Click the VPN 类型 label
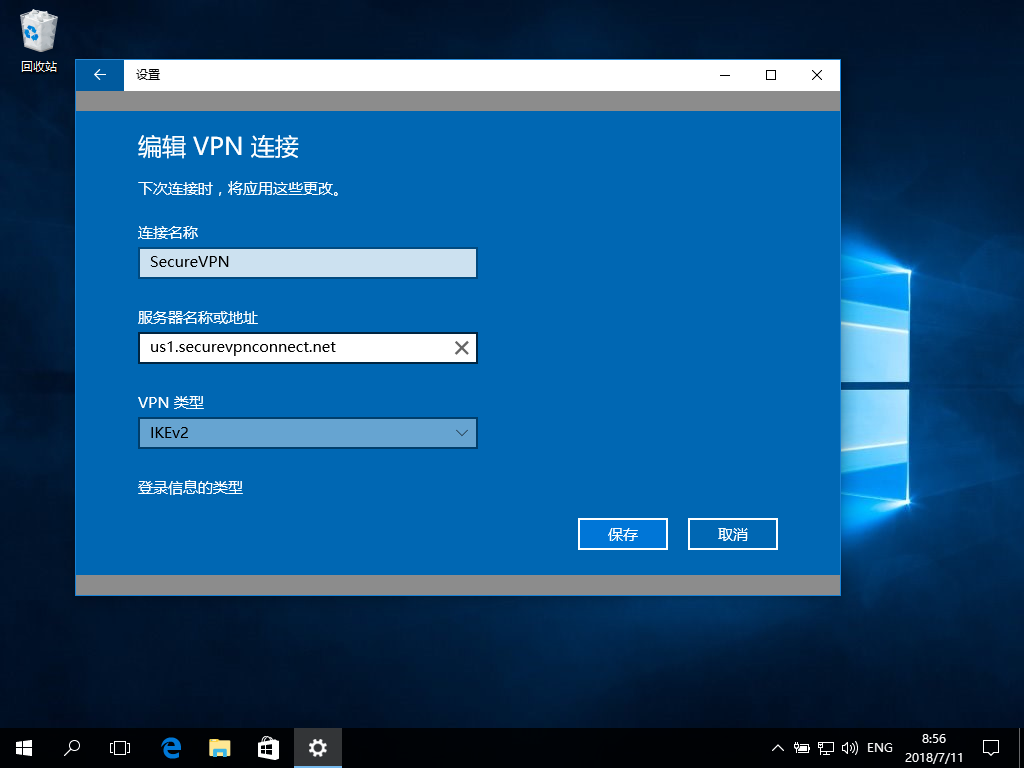 coord(171,403)
